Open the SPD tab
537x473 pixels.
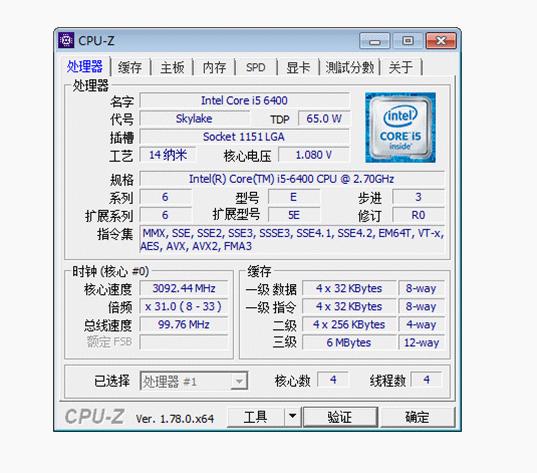coord(255,67)
